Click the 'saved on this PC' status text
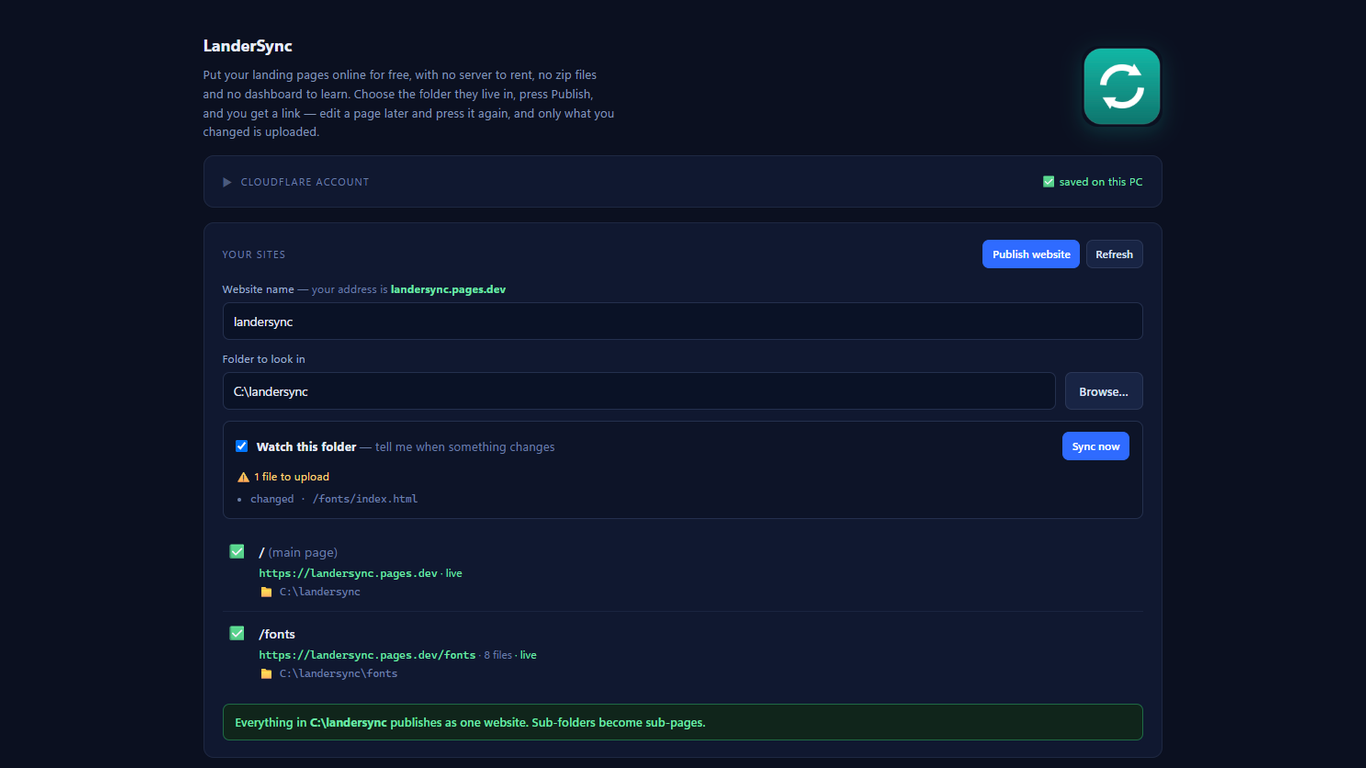 coord(1101,182)
